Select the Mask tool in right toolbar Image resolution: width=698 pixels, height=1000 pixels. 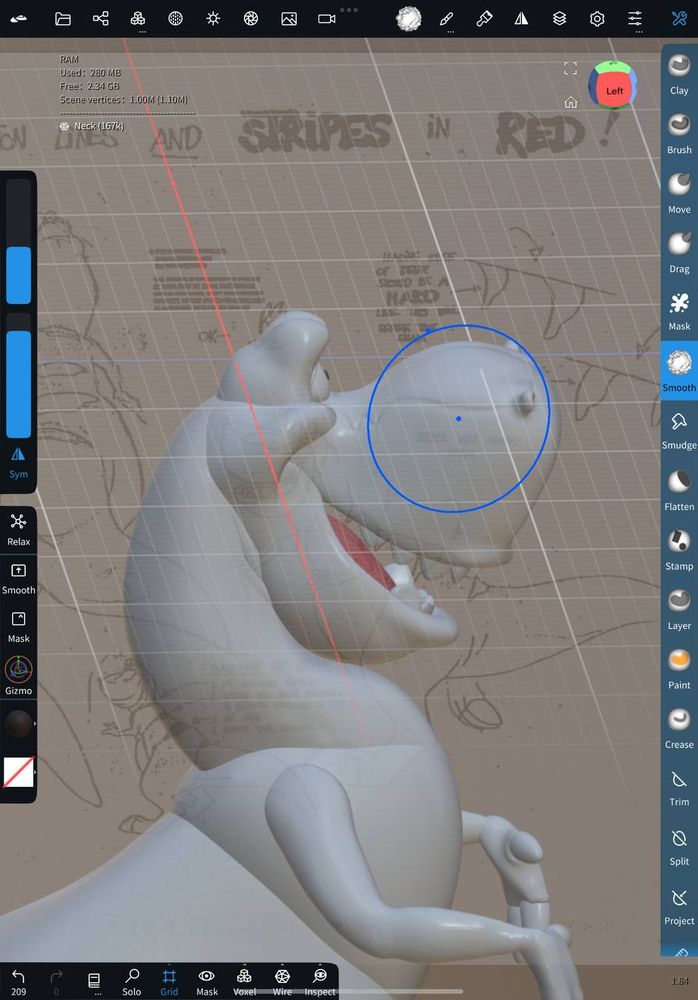pos(679,311)
